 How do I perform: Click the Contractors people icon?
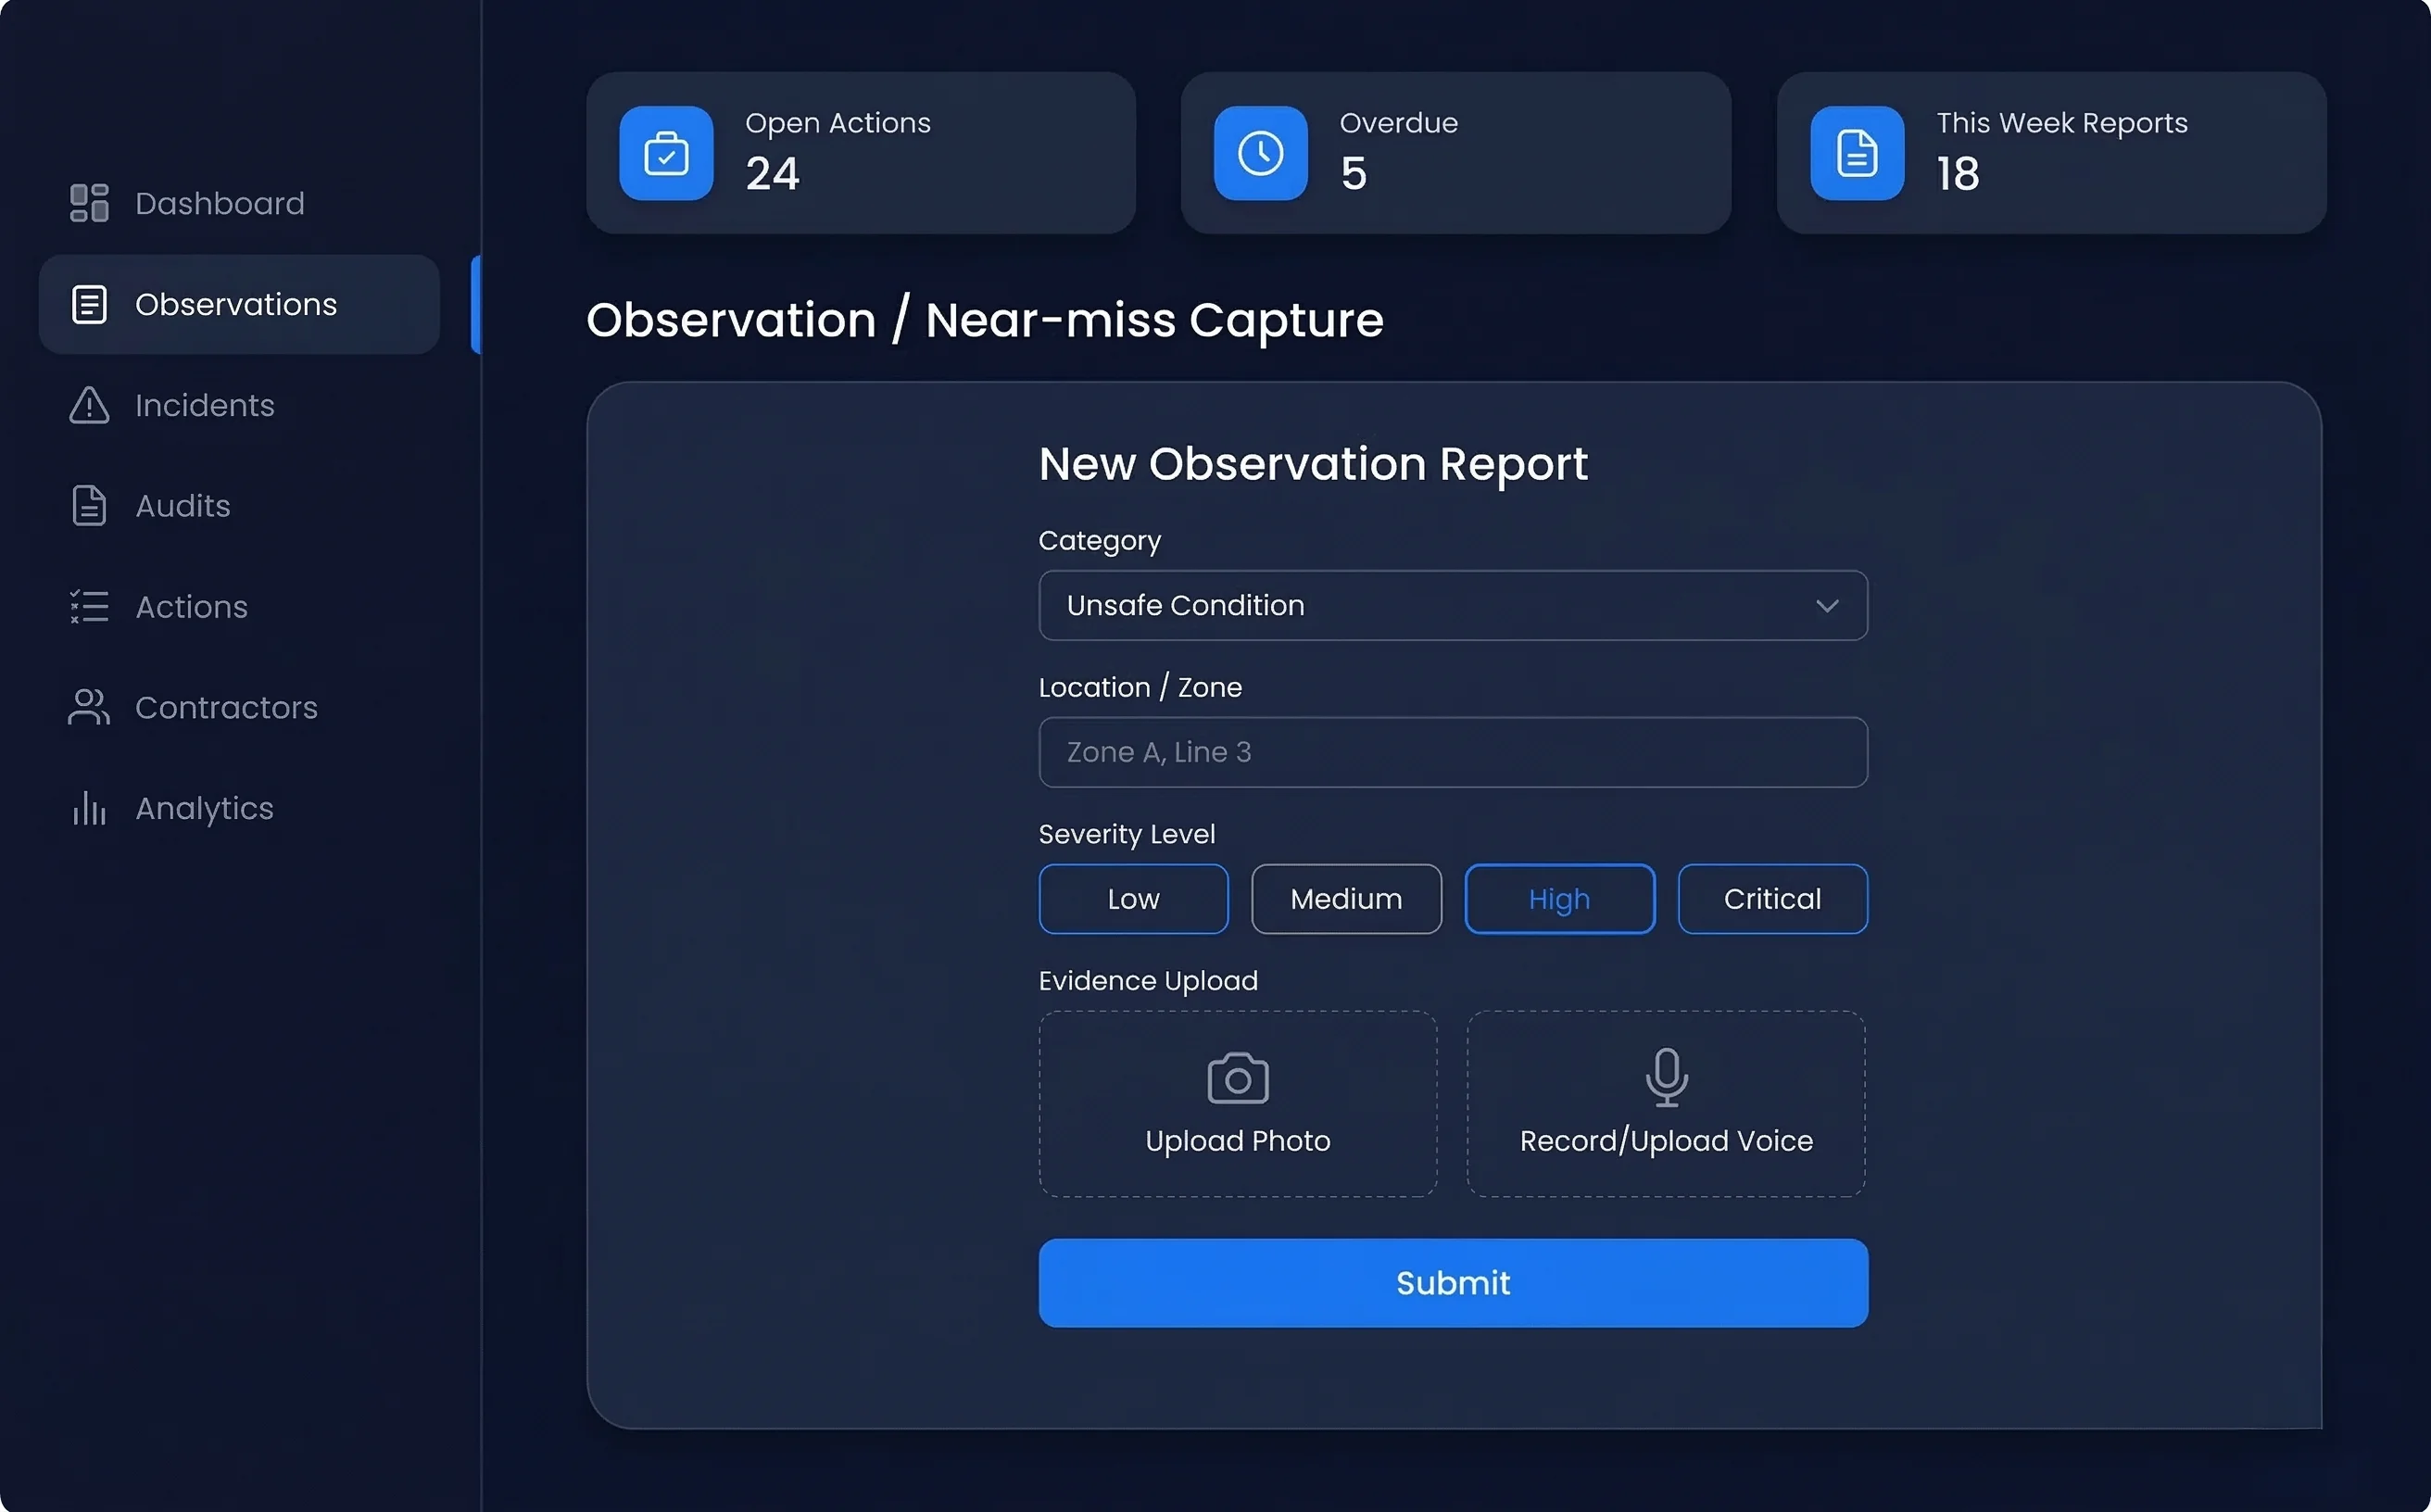(x=89, y=707)
